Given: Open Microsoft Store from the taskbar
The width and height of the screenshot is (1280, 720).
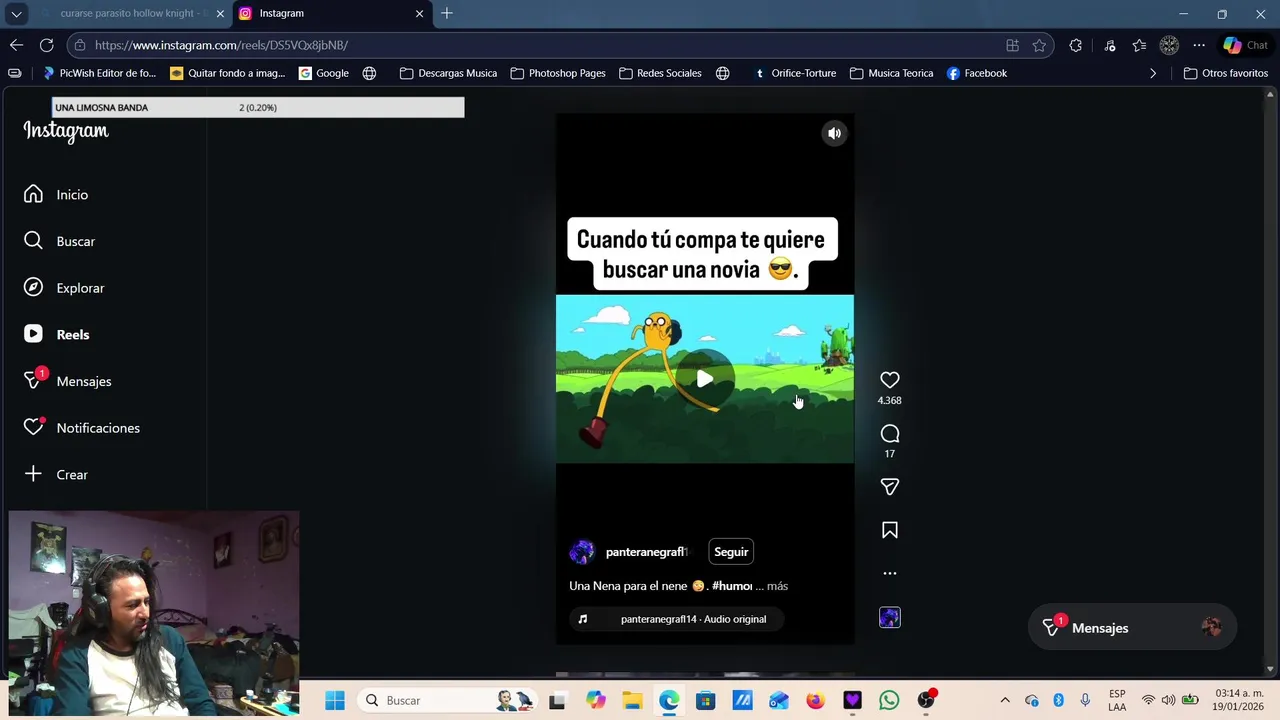Looking at the screenshot, I should pos(705,700).
